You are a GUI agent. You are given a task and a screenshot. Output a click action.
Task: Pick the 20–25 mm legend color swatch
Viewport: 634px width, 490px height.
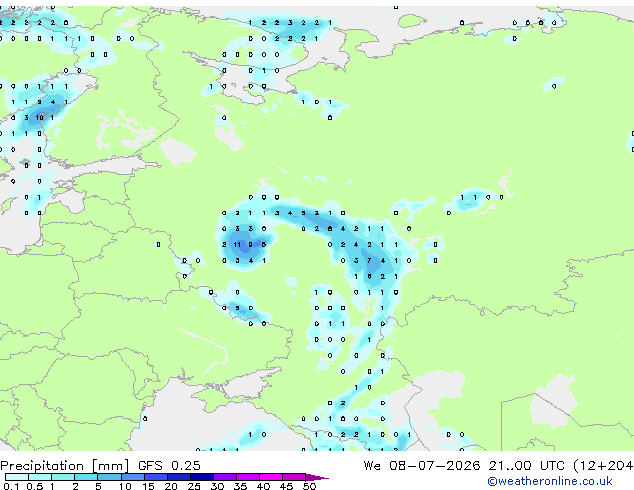(178, 477)
